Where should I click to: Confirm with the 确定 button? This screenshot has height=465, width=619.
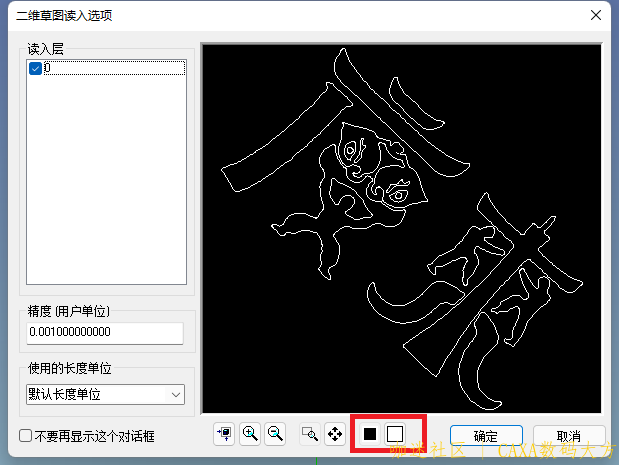point(486,436)
